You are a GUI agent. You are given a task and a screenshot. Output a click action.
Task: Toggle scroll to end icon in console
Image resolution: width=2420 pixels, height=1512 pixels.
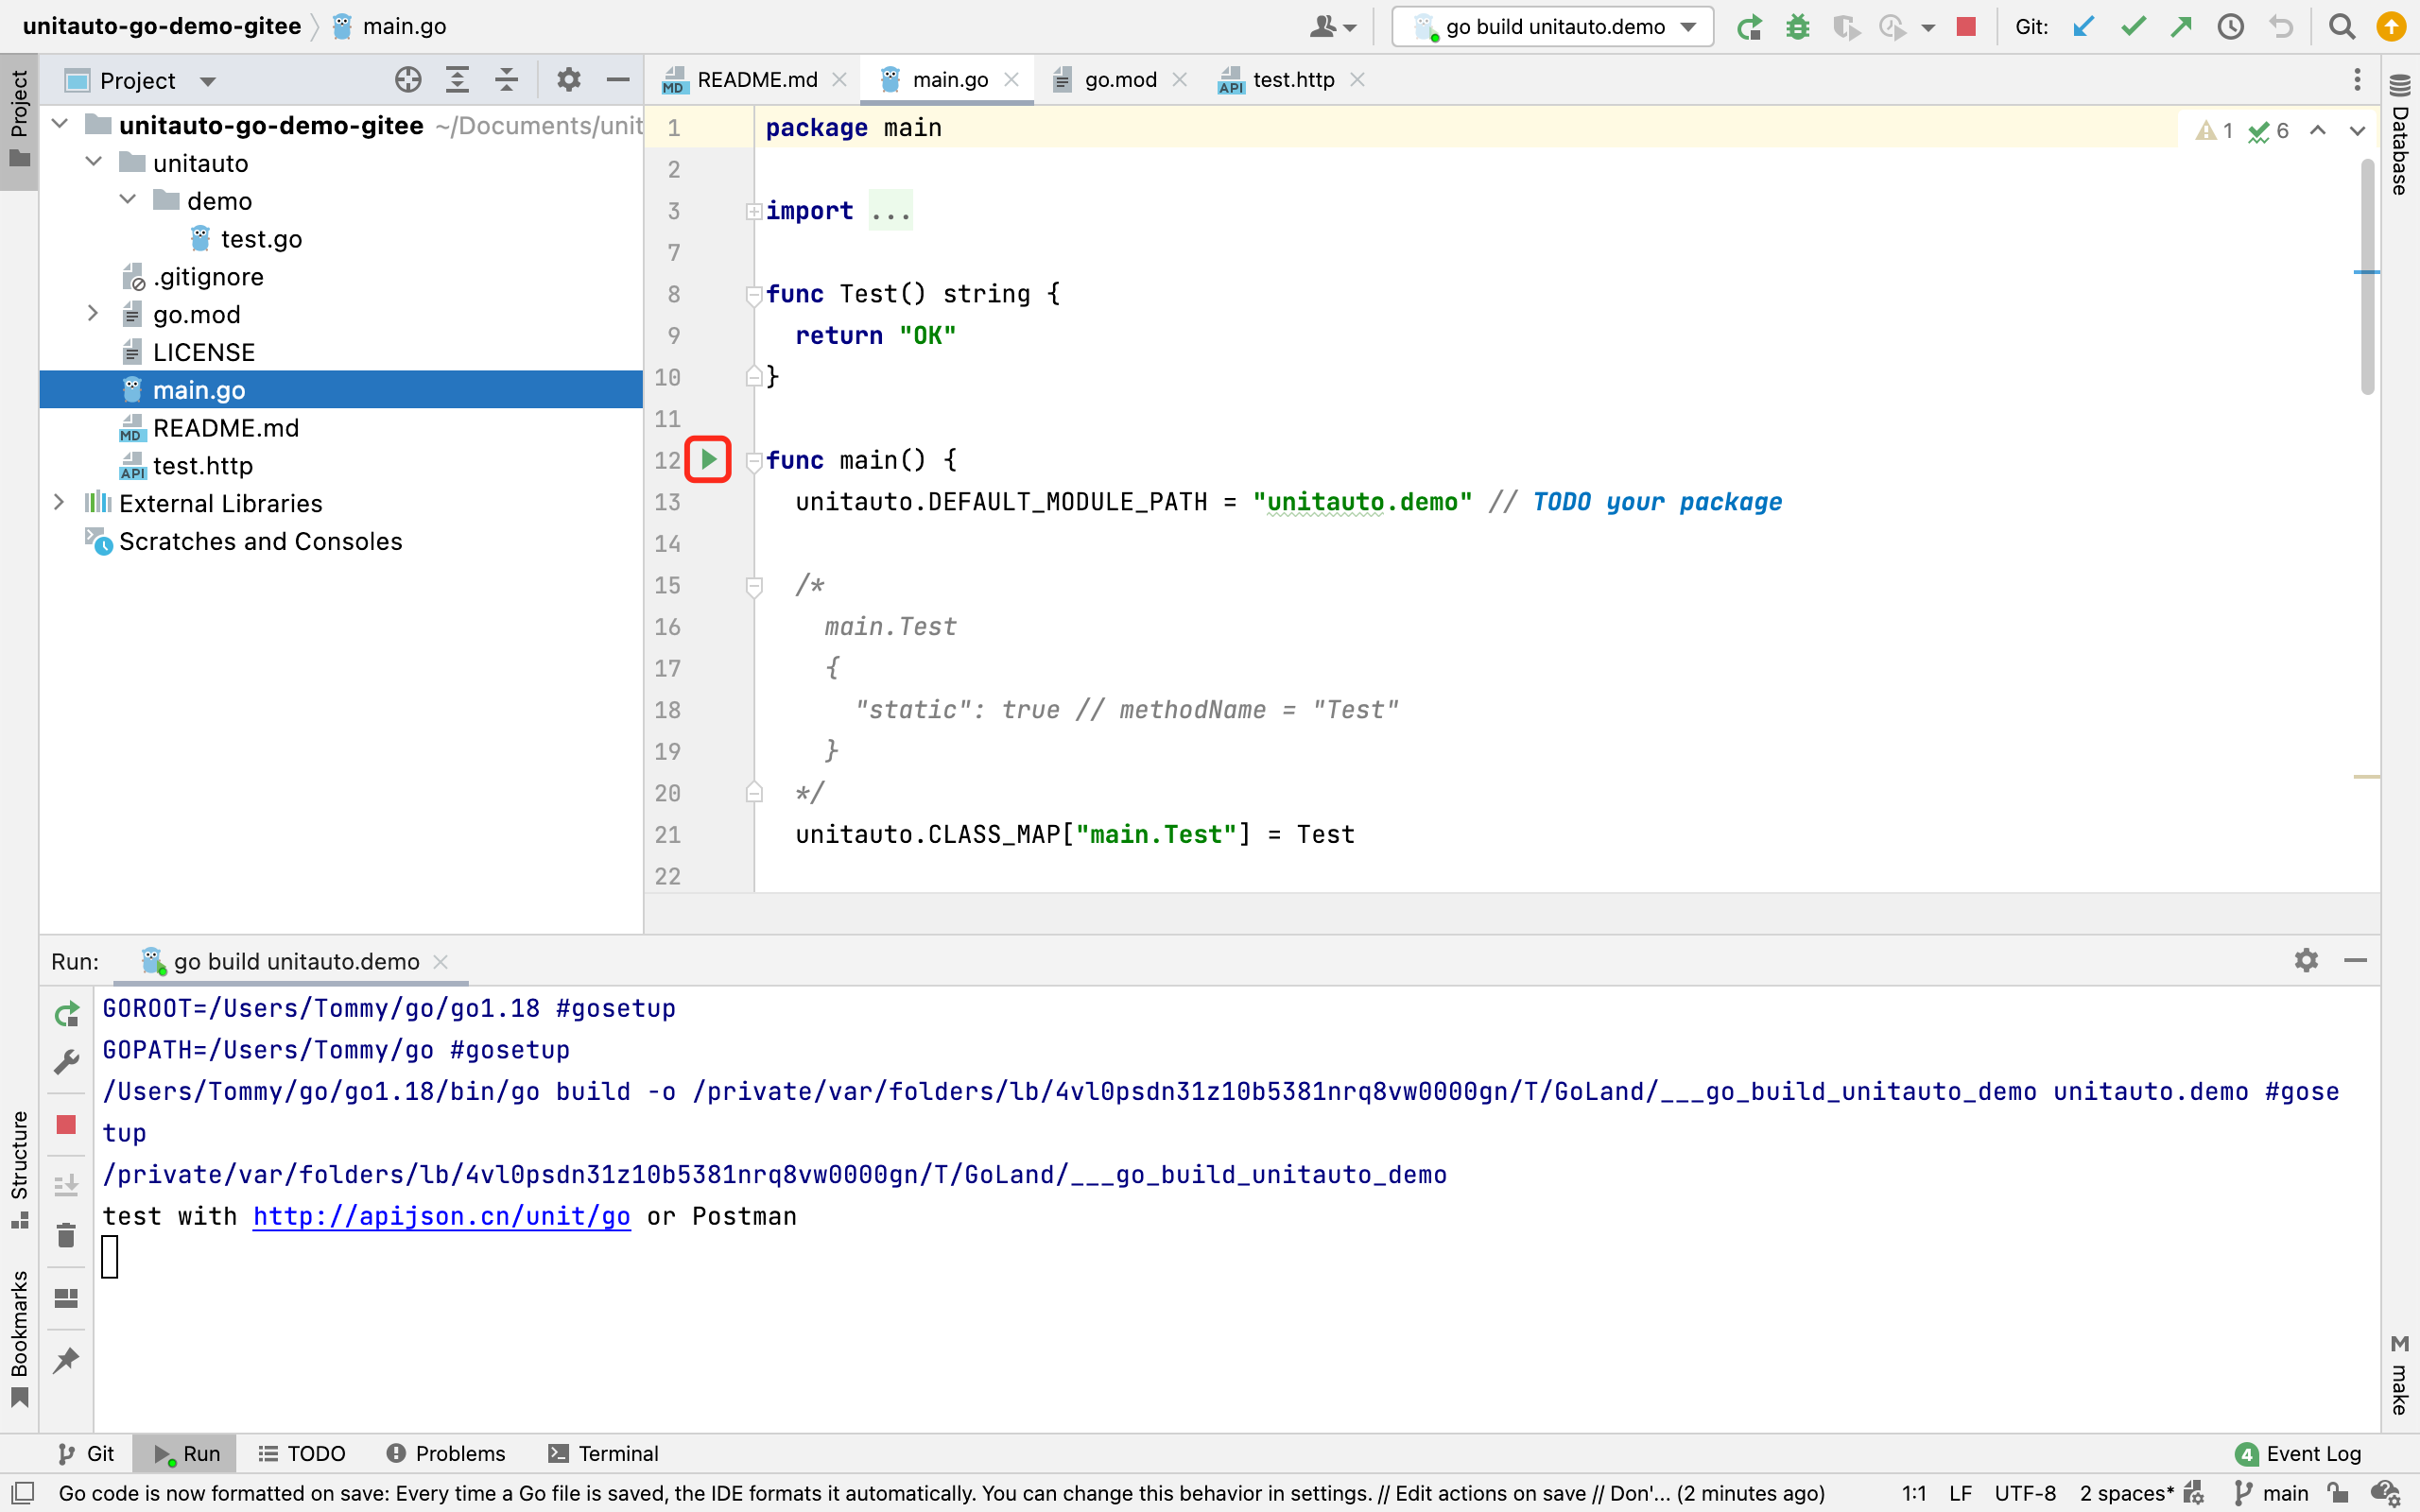pos(66,1185)
